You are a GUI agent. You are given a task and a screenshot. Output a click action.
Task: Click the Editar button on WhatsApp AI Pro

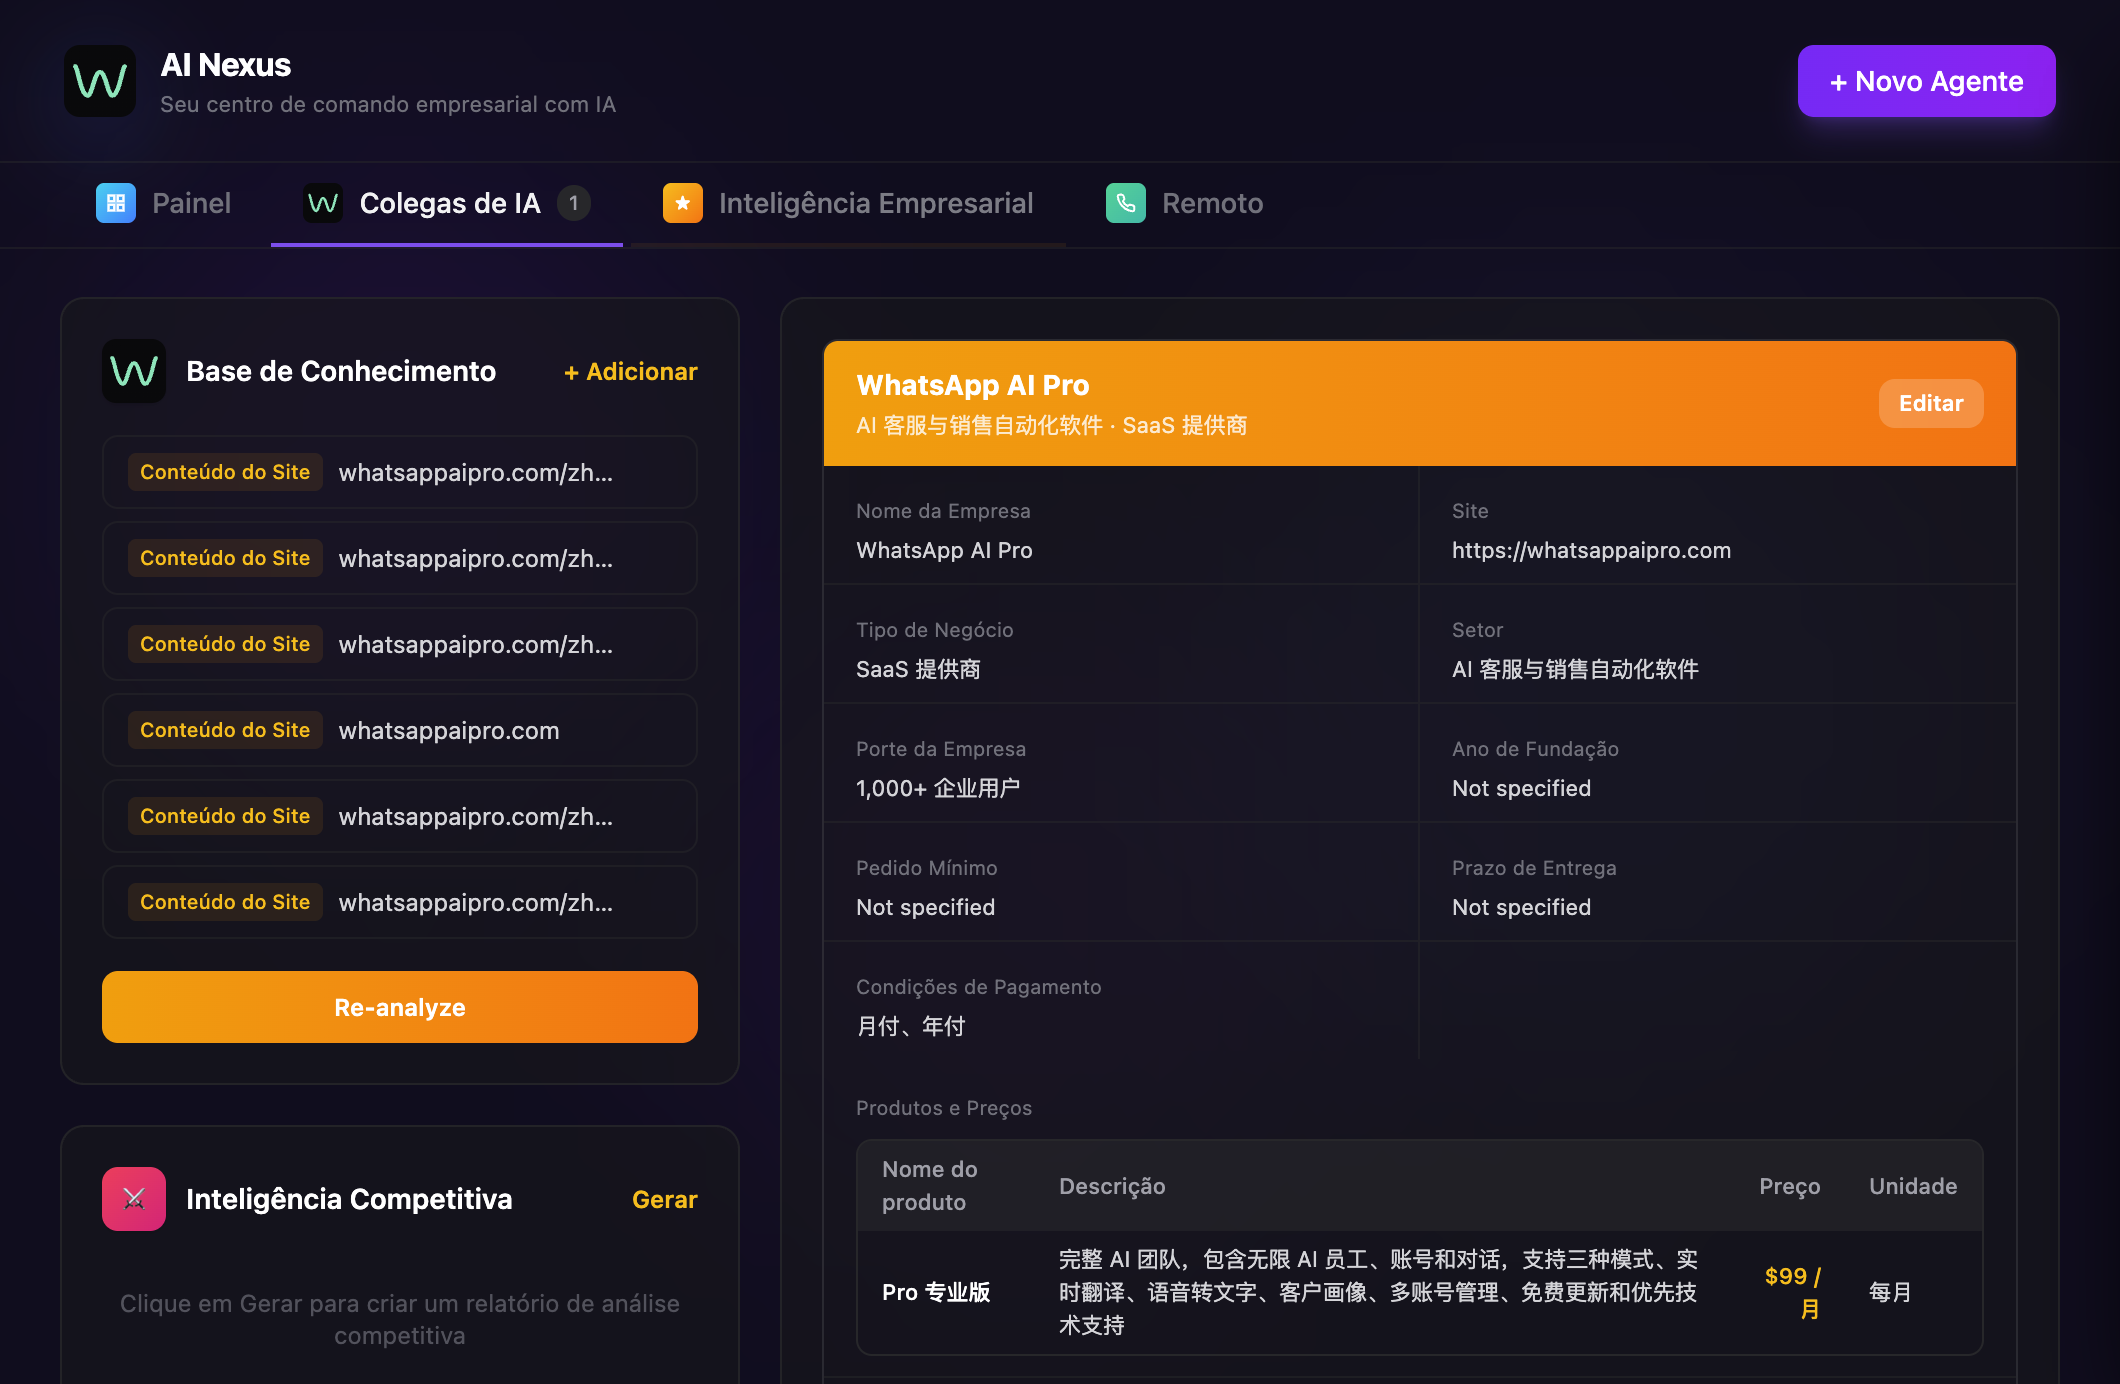[1930, 403]
